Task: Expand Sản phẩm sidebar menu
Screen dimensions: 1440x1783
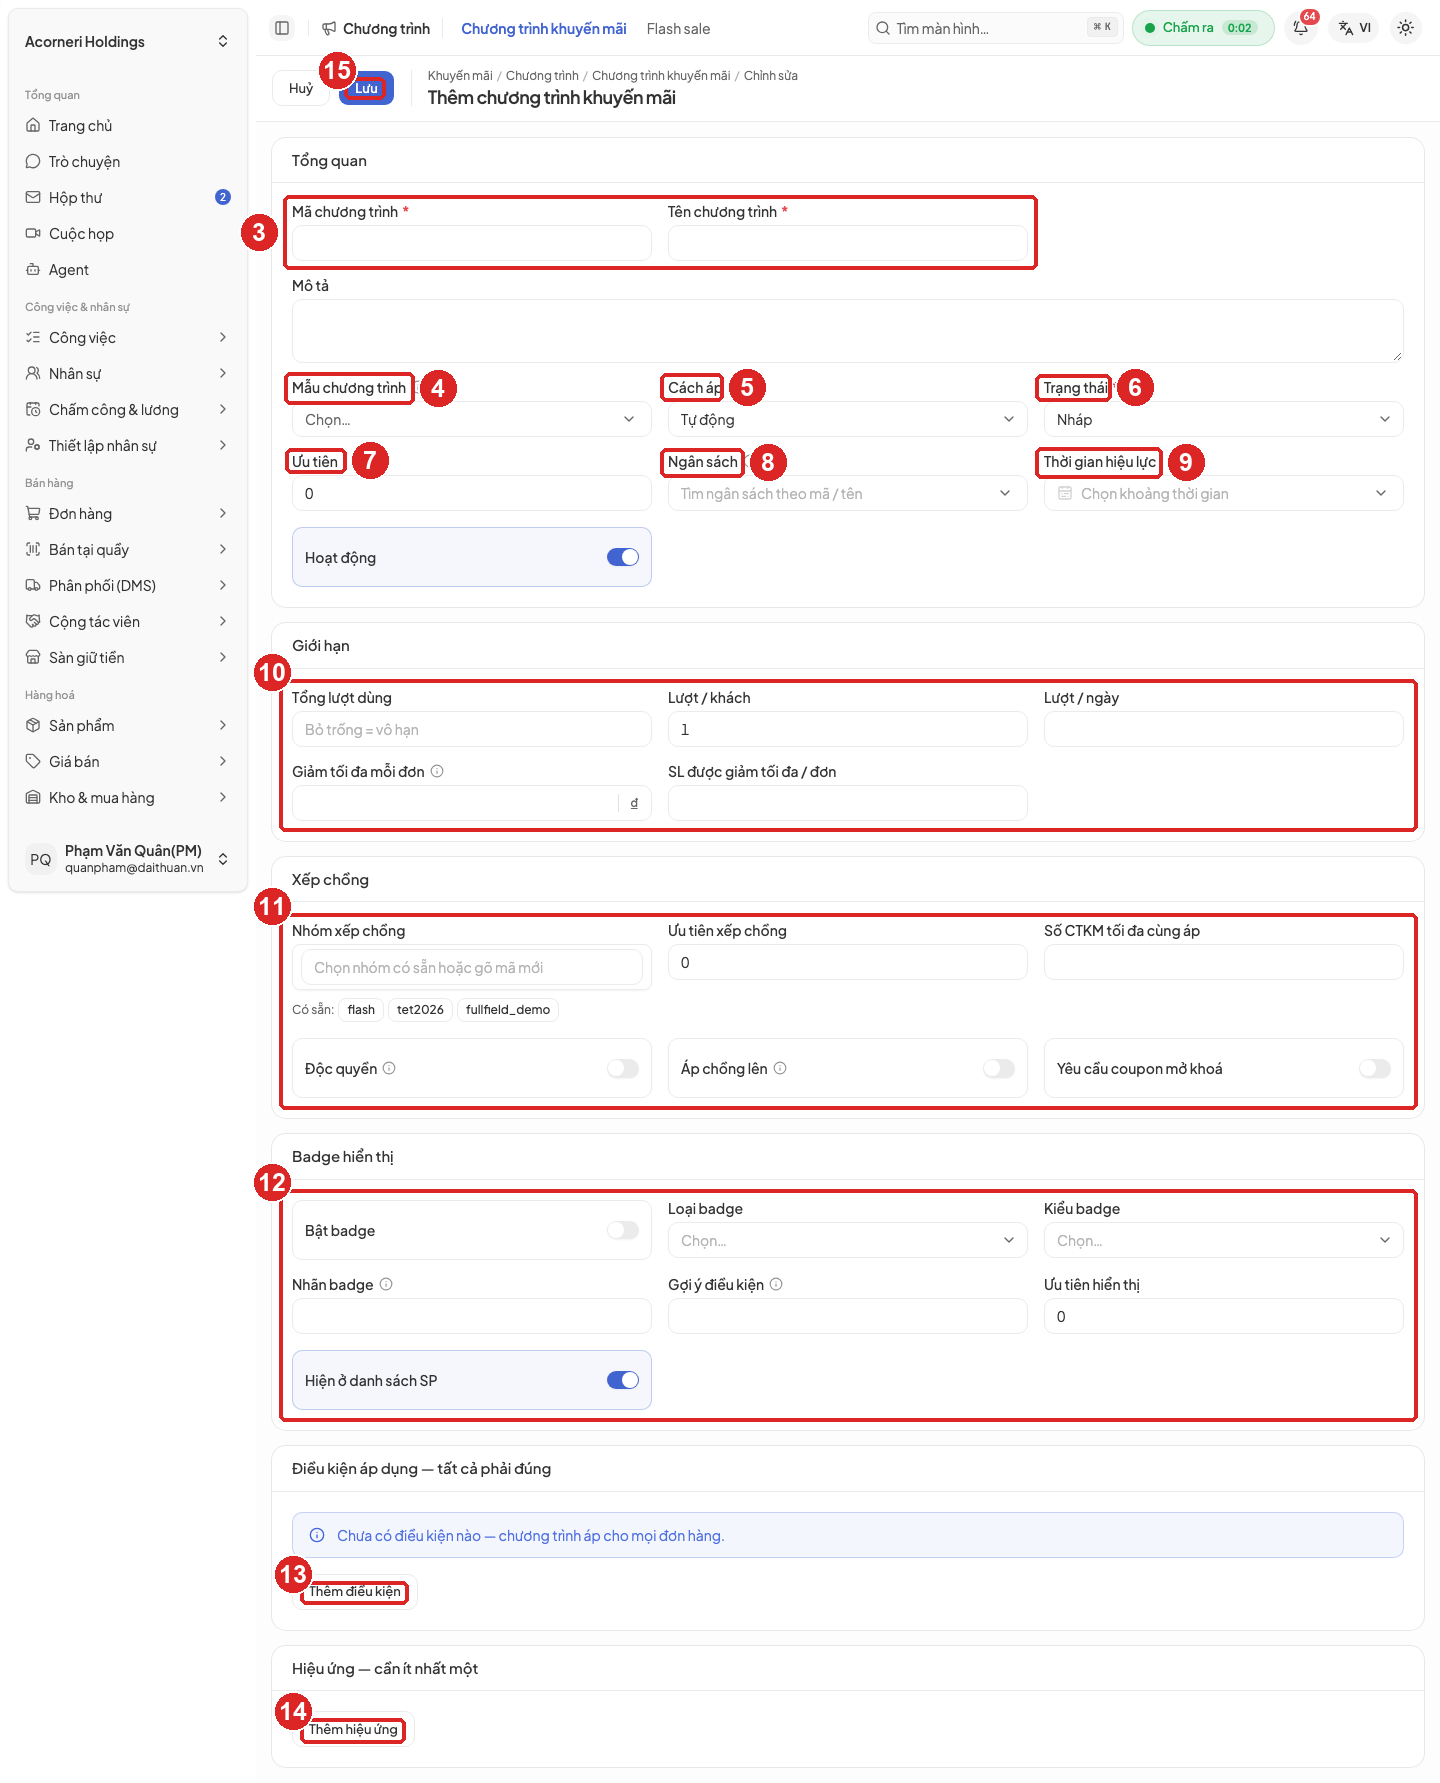Action: point(128,726)
